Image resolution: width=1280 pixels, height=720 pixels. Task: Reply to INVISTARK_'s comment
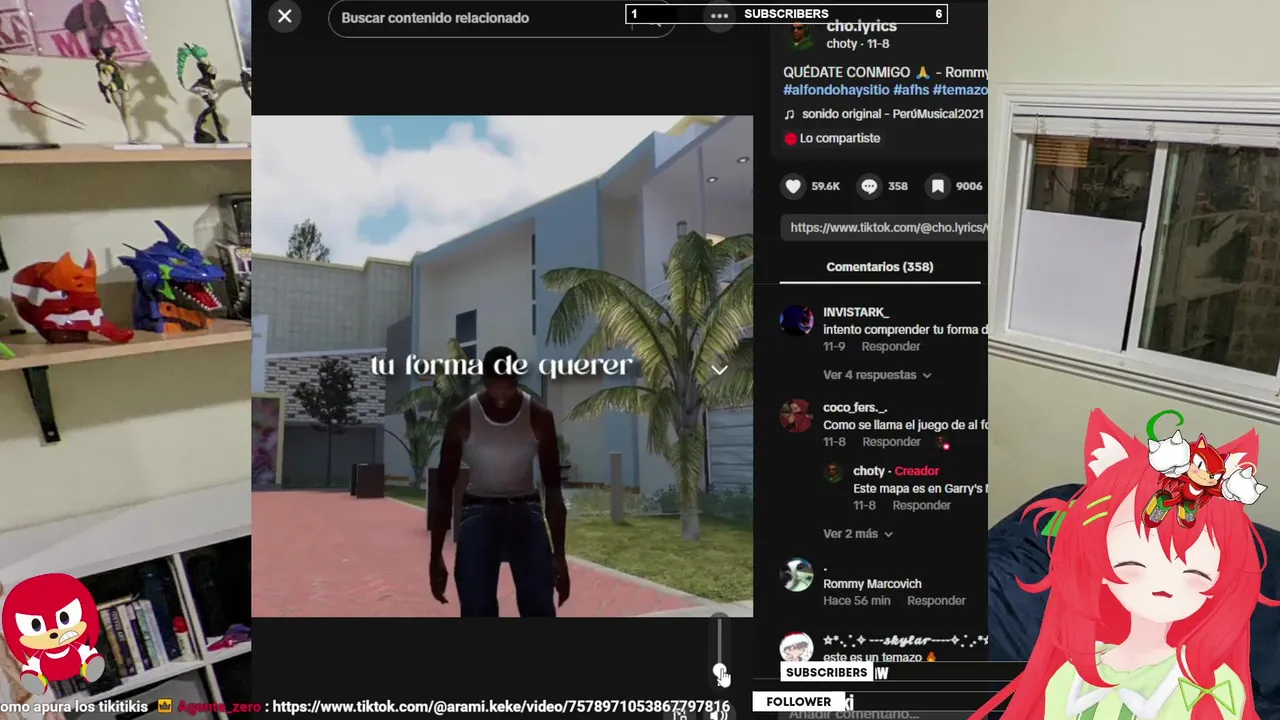pos(891,346)
